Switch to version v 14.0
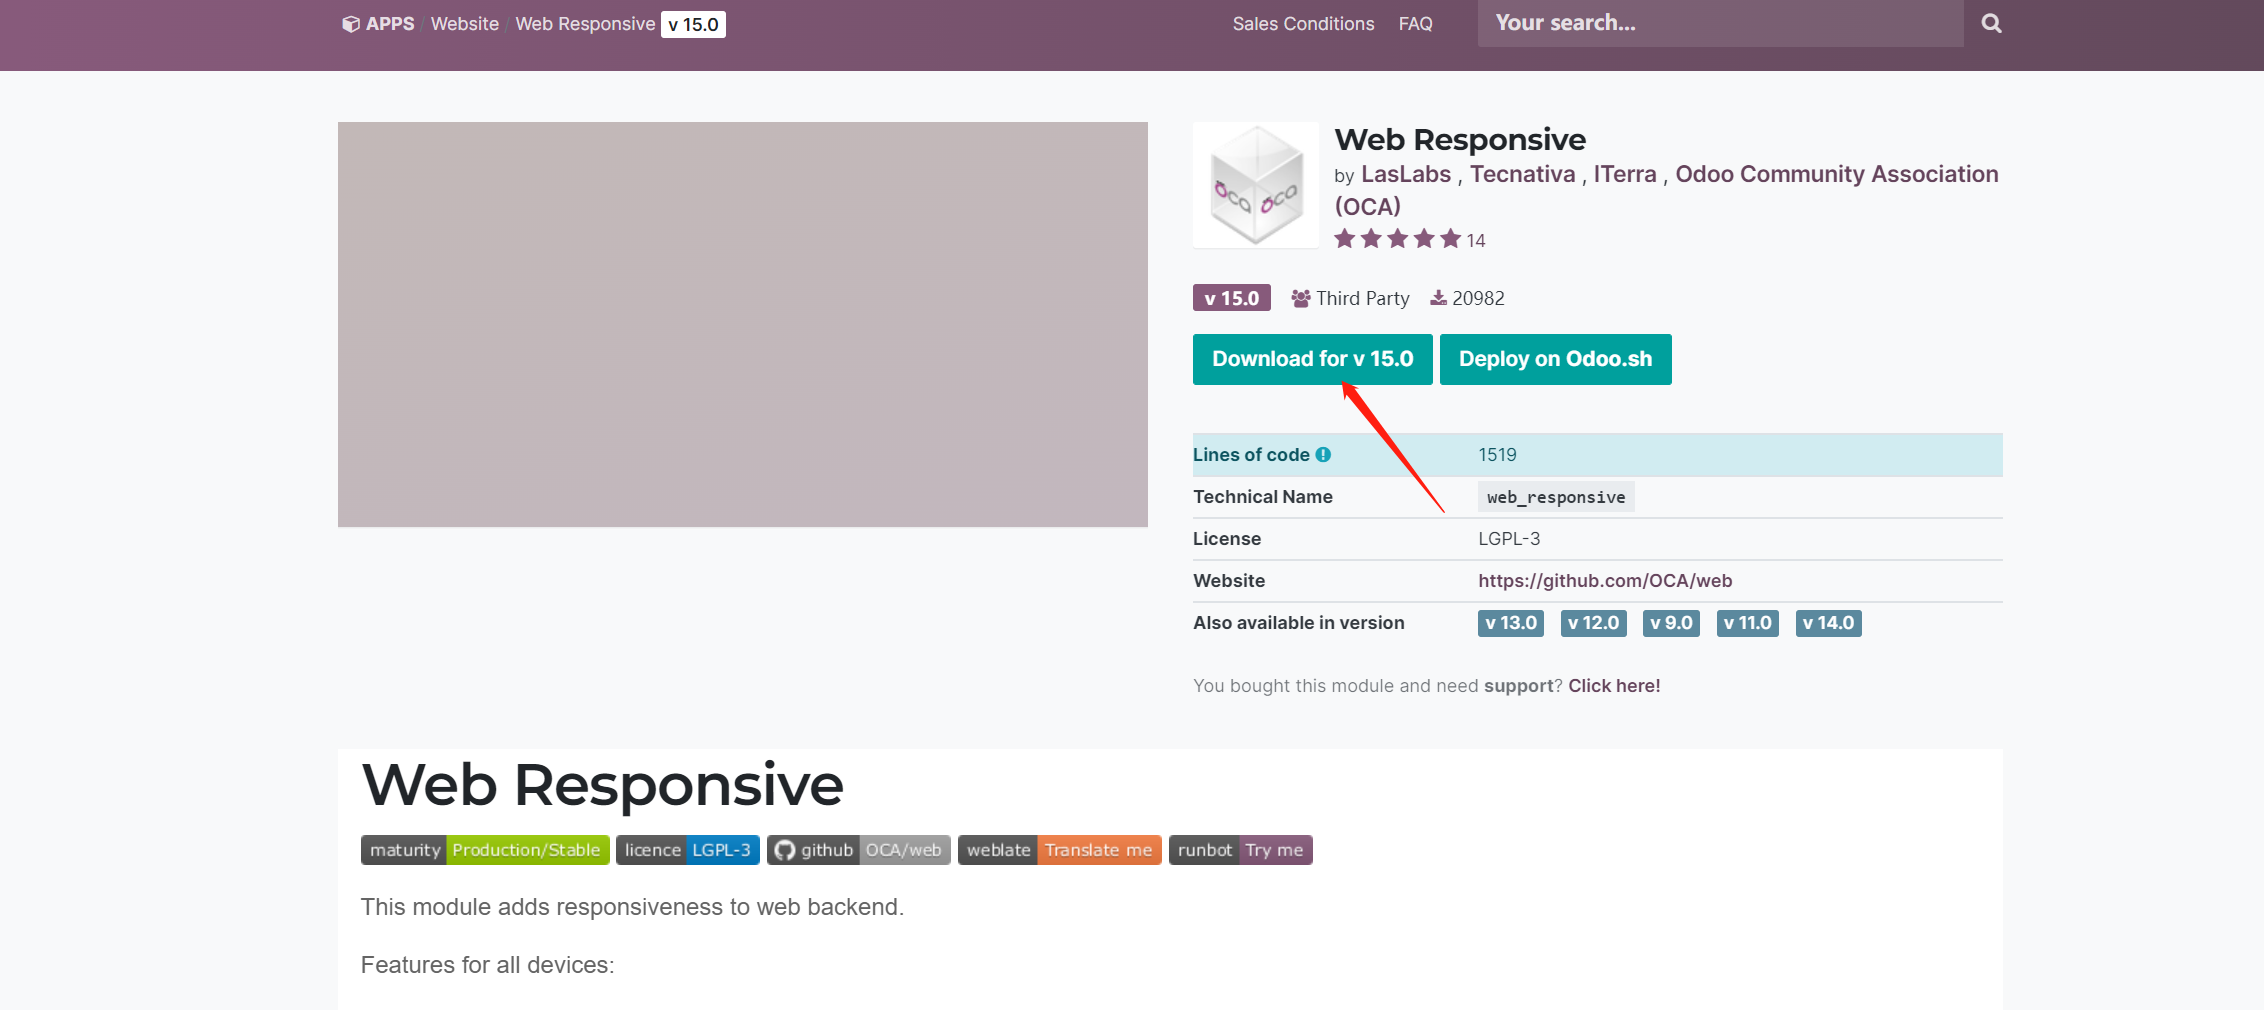 tap(1828, 623)
